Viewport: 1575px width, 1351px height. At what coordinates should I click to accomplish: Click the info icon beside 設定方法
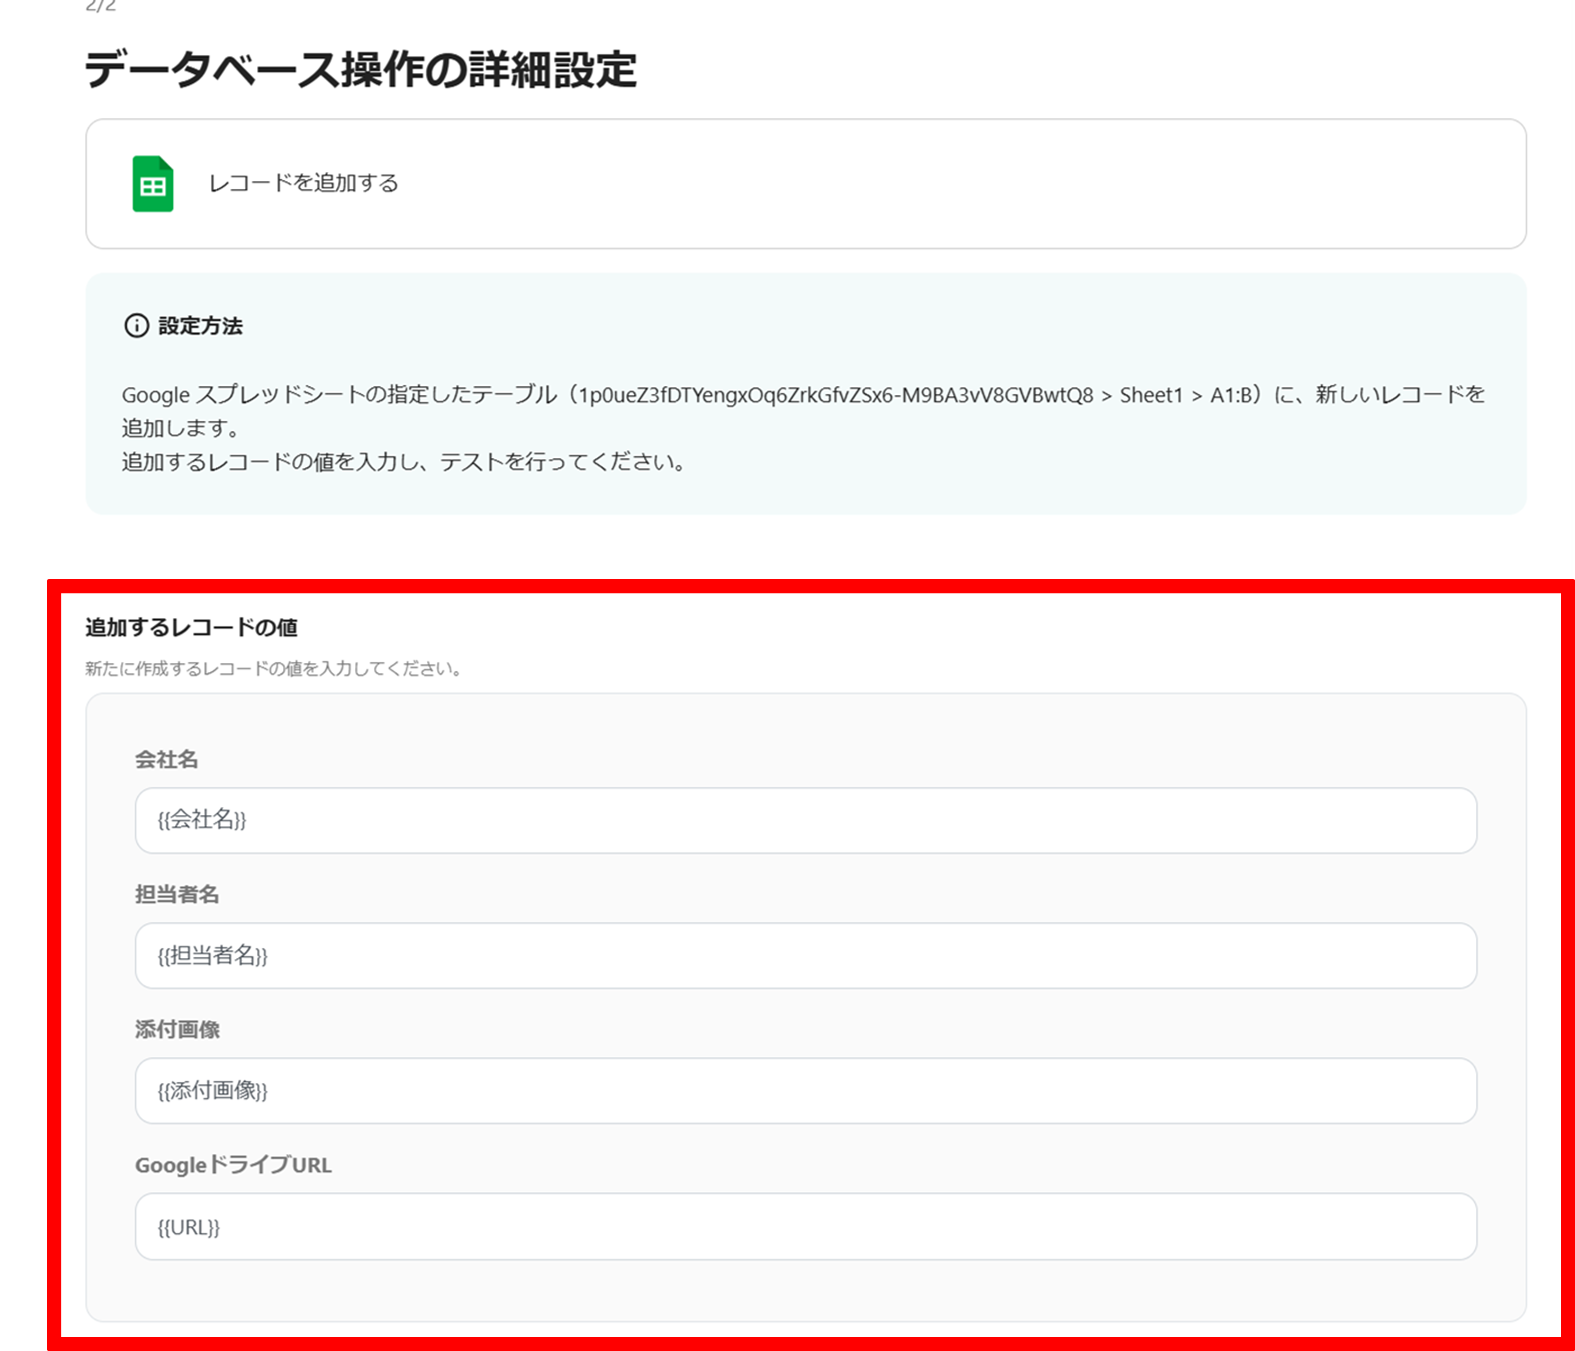[136, 326]
